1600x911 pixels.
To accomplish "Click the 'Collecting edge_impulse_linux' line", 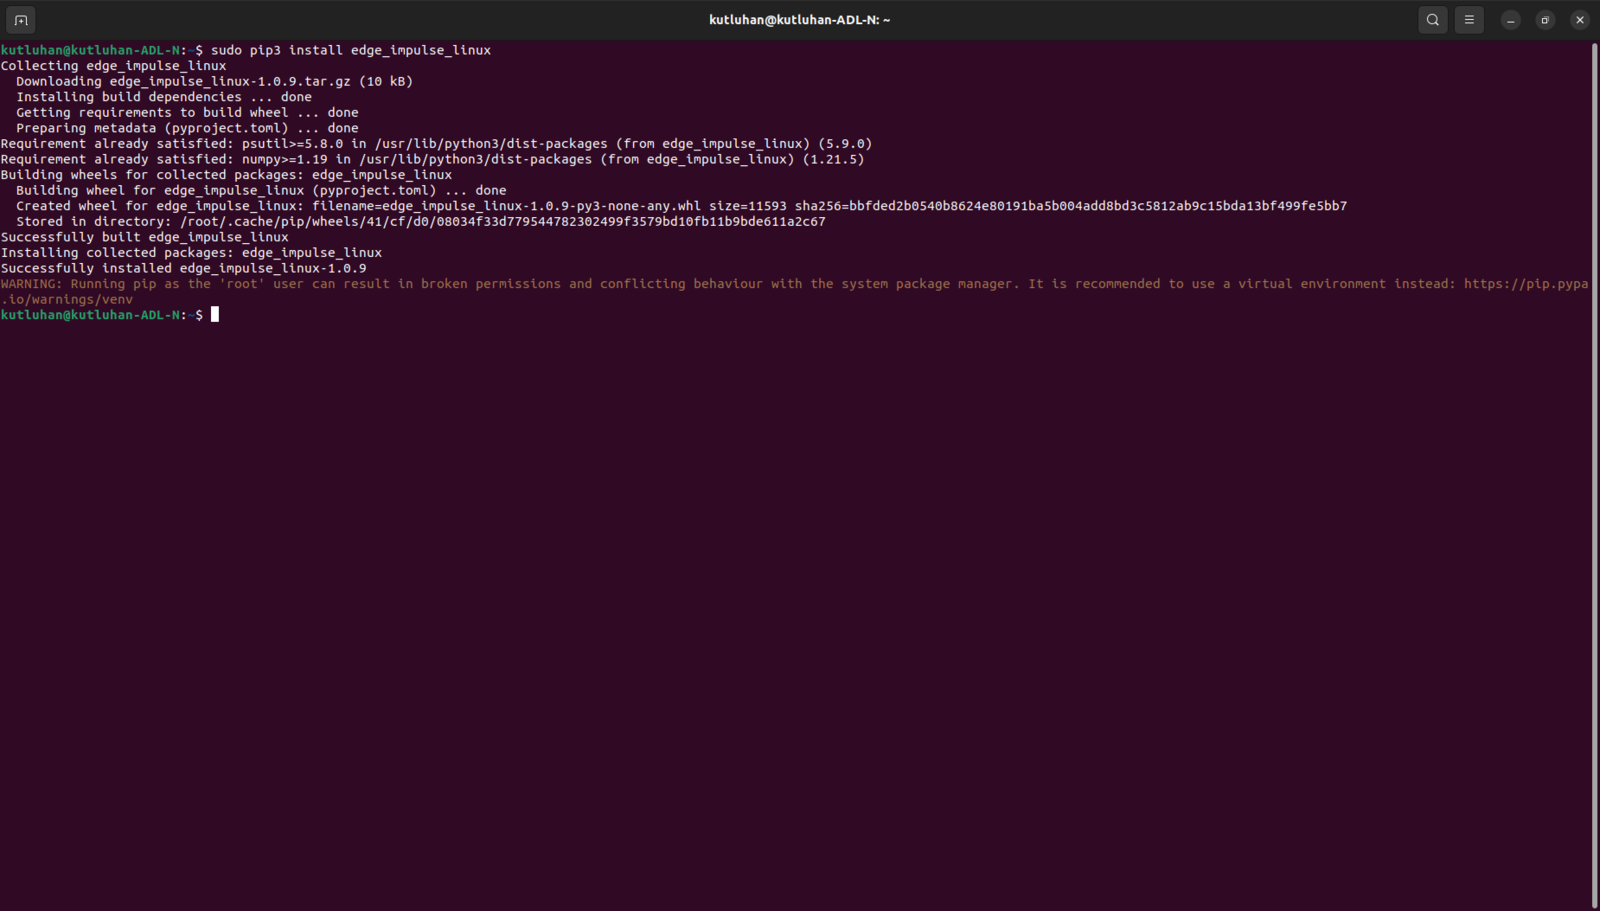I will (x=113, y=66).
